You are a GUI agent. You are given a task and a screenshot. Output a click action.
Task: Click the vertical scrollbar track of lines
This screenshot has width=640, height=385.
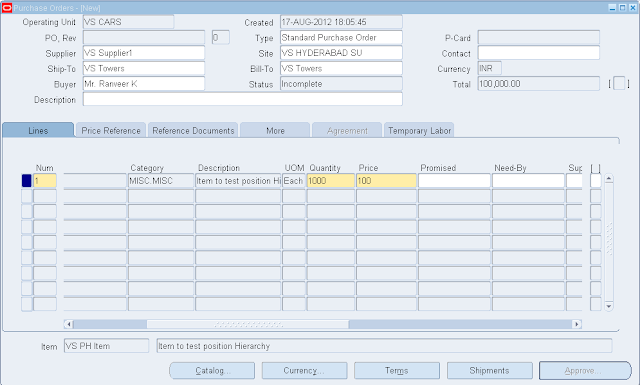609,242
